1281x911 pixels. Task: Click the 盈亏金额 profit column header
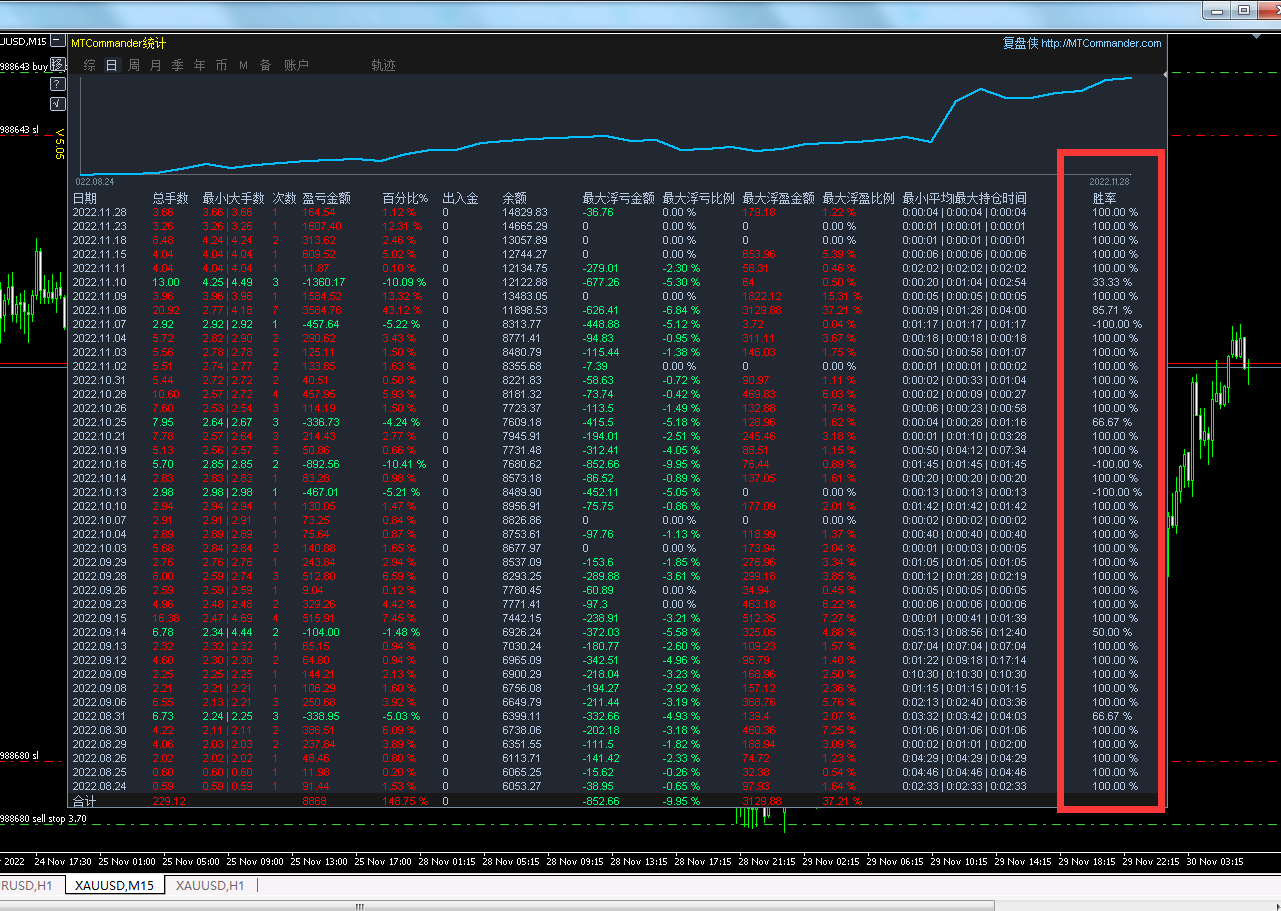326,198
